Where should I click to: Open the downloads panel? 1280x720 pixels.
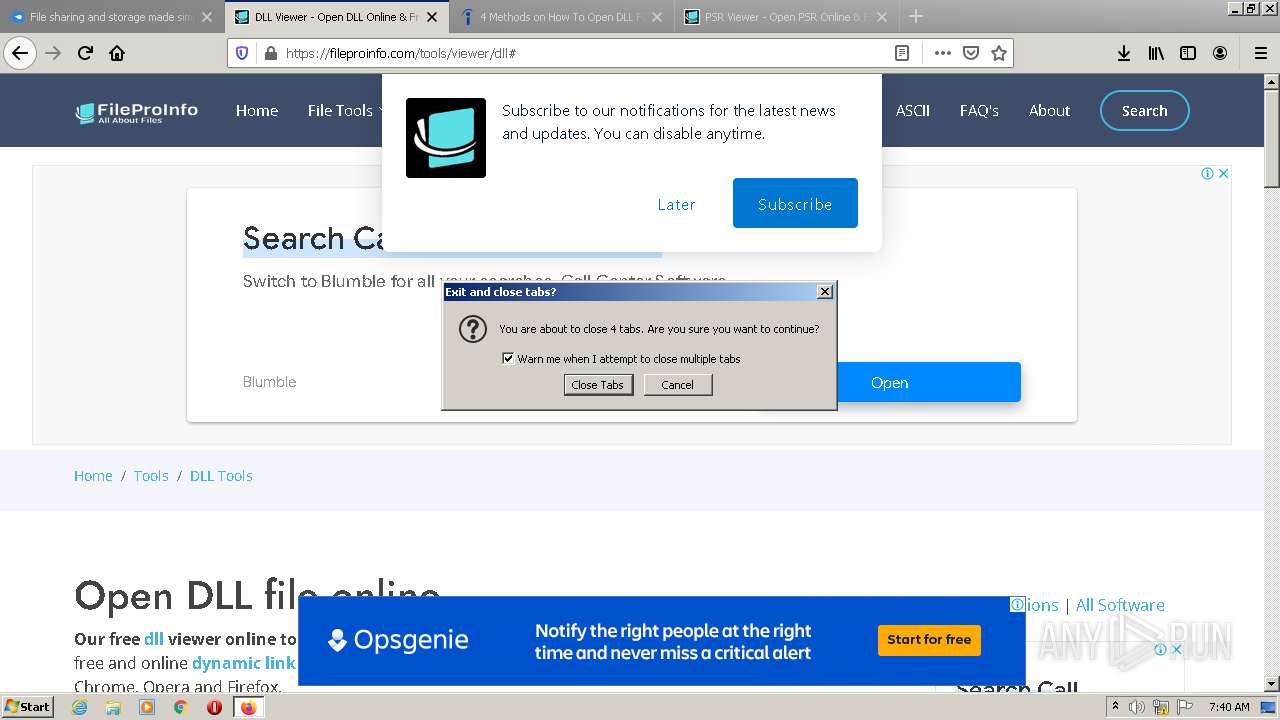coord(1124,53)
